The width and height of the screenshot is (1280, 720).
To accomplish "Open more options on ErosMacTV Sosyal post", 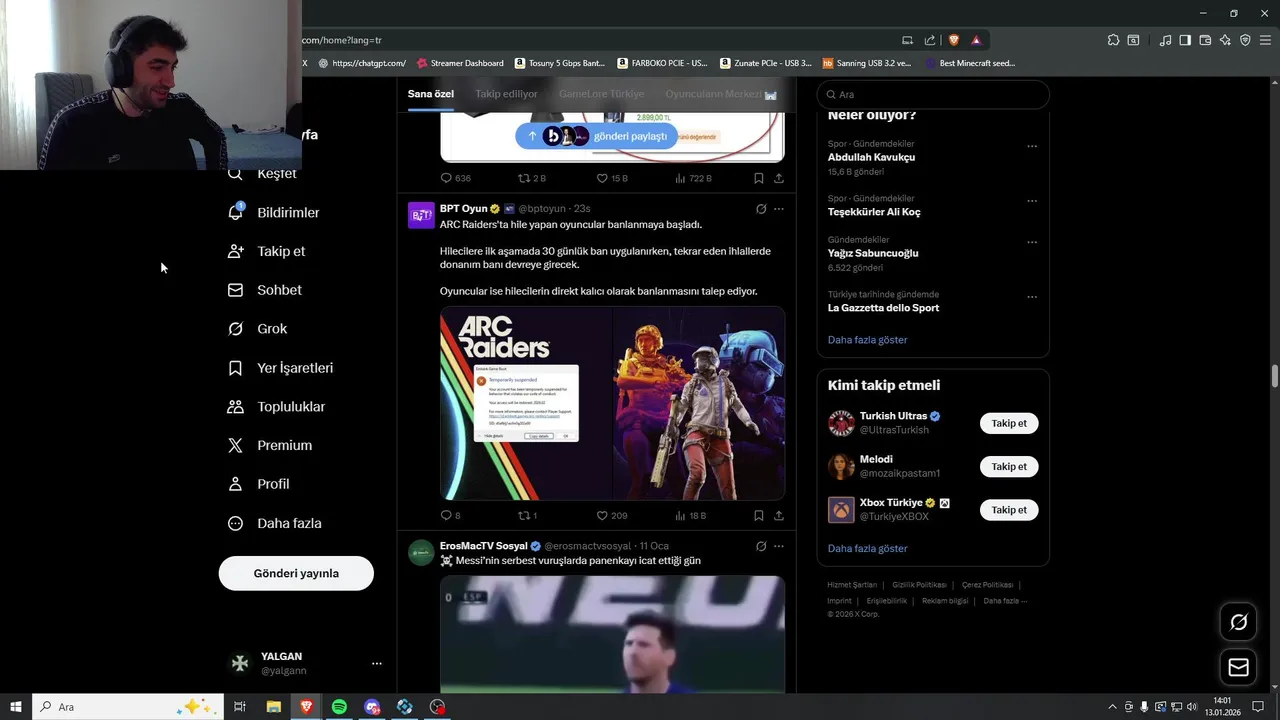I will [x=779, y=546].
